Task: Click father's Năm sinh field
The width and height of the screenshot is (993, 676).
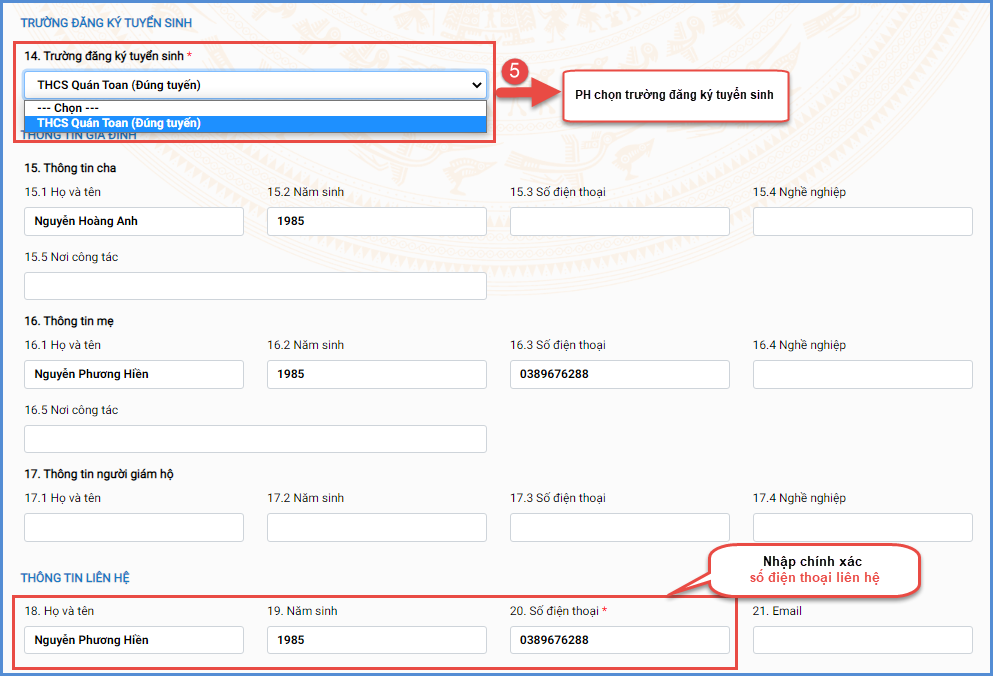Action: click(x=376, y=222)
